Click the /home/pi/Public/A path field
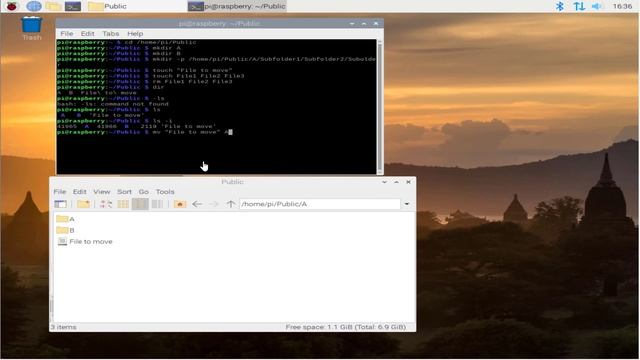The width and height of the screenshot is (640, 360). 320,204
